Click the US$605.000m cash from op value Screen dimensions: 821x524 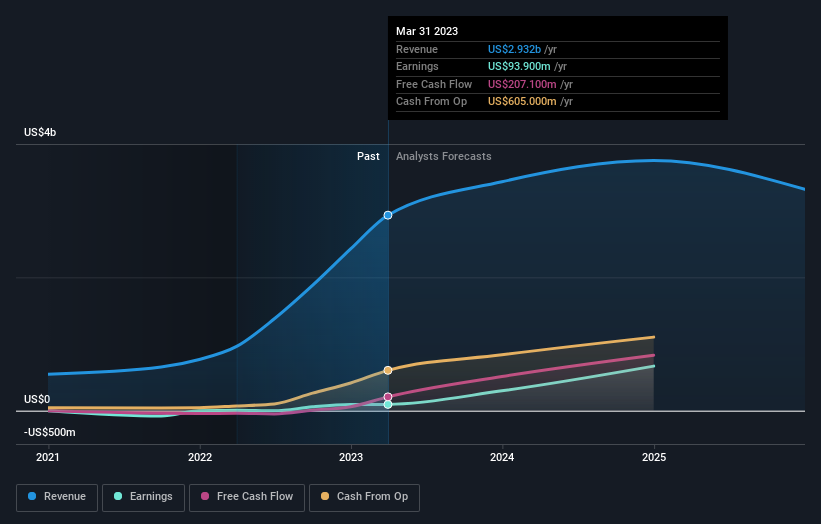[x=522, y=102]
